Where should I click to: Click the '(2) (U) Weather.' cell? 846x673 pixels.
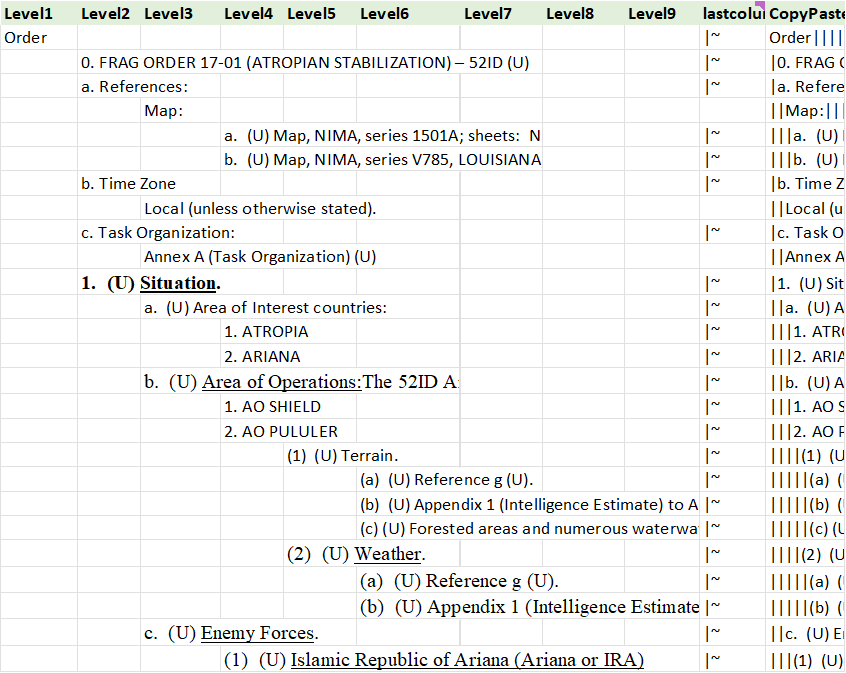[x=356, y=554]
